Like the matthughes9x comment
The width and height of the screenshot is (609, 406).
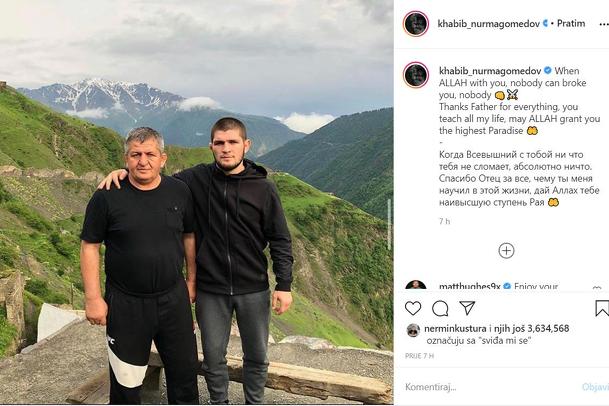[x=597, y=288]
